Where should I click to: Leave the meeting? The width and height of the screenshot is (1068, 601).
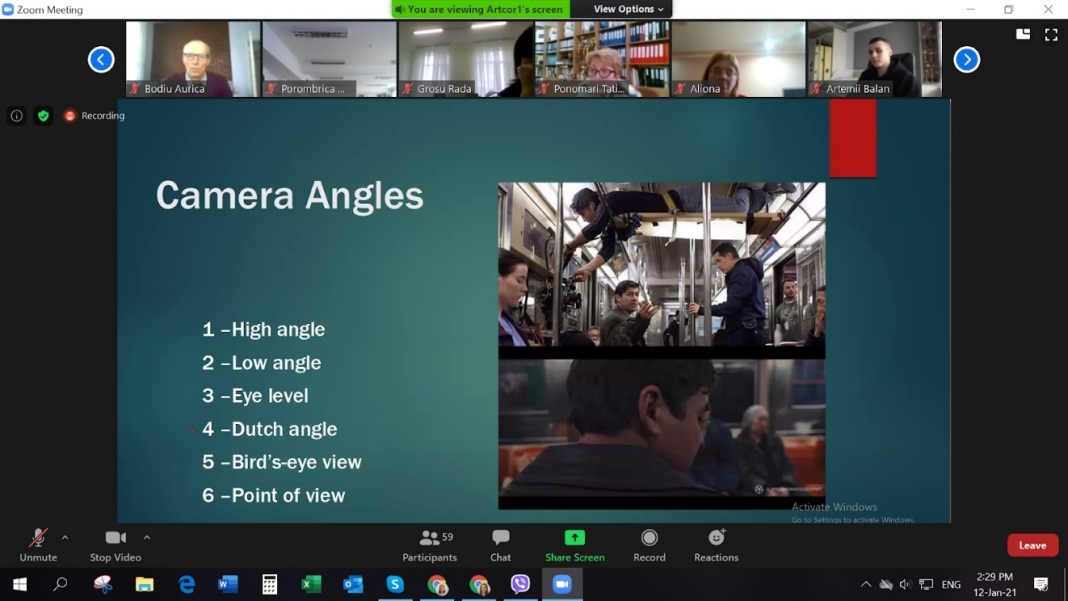[1033, 545]
